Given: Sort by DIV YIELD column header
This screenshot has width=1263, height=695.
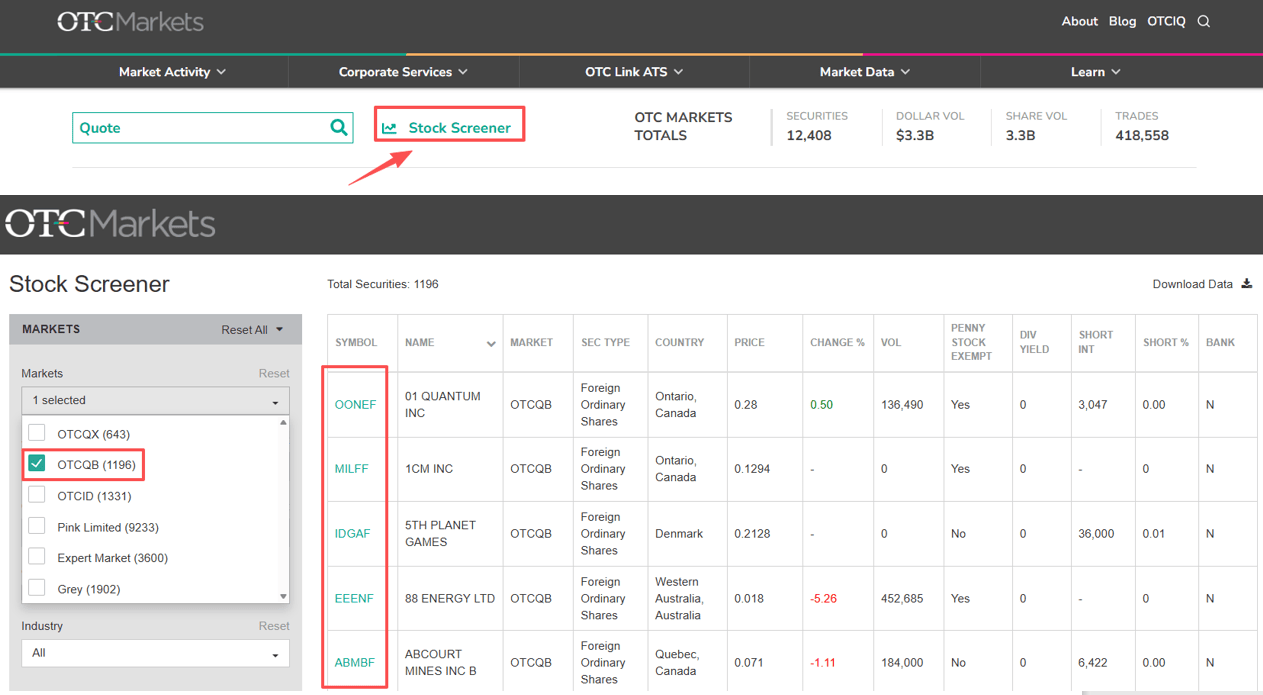Looking at the screenshot, I should (1035, 342).
